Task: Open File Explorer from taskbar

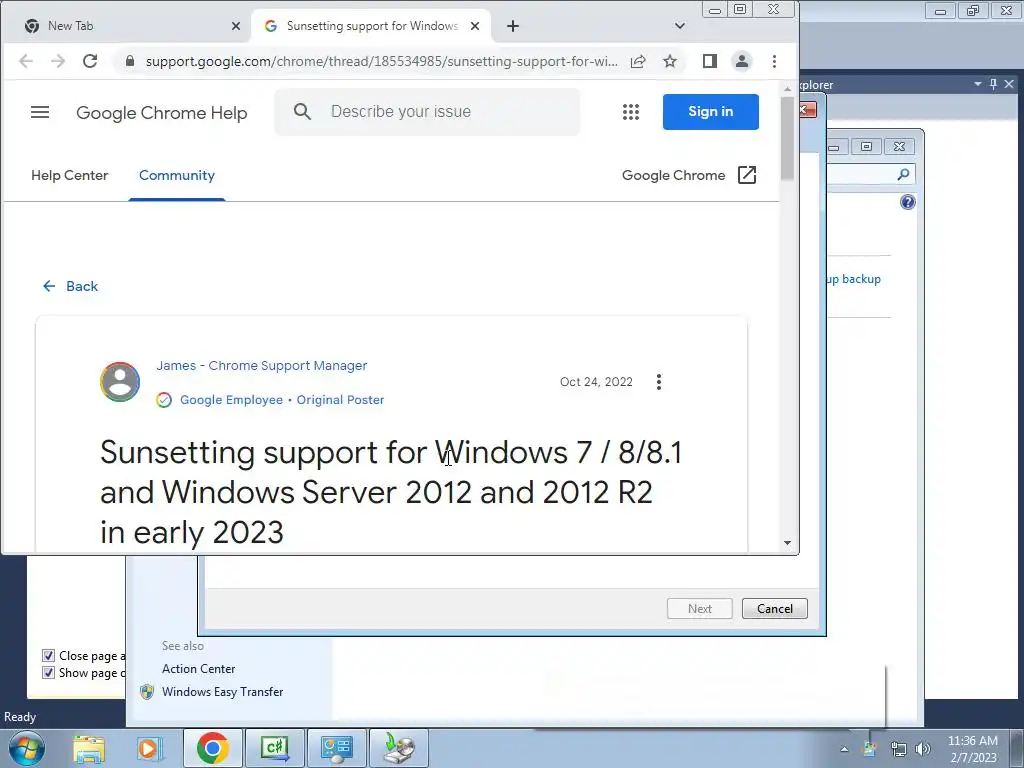Action: click(89, 748)
